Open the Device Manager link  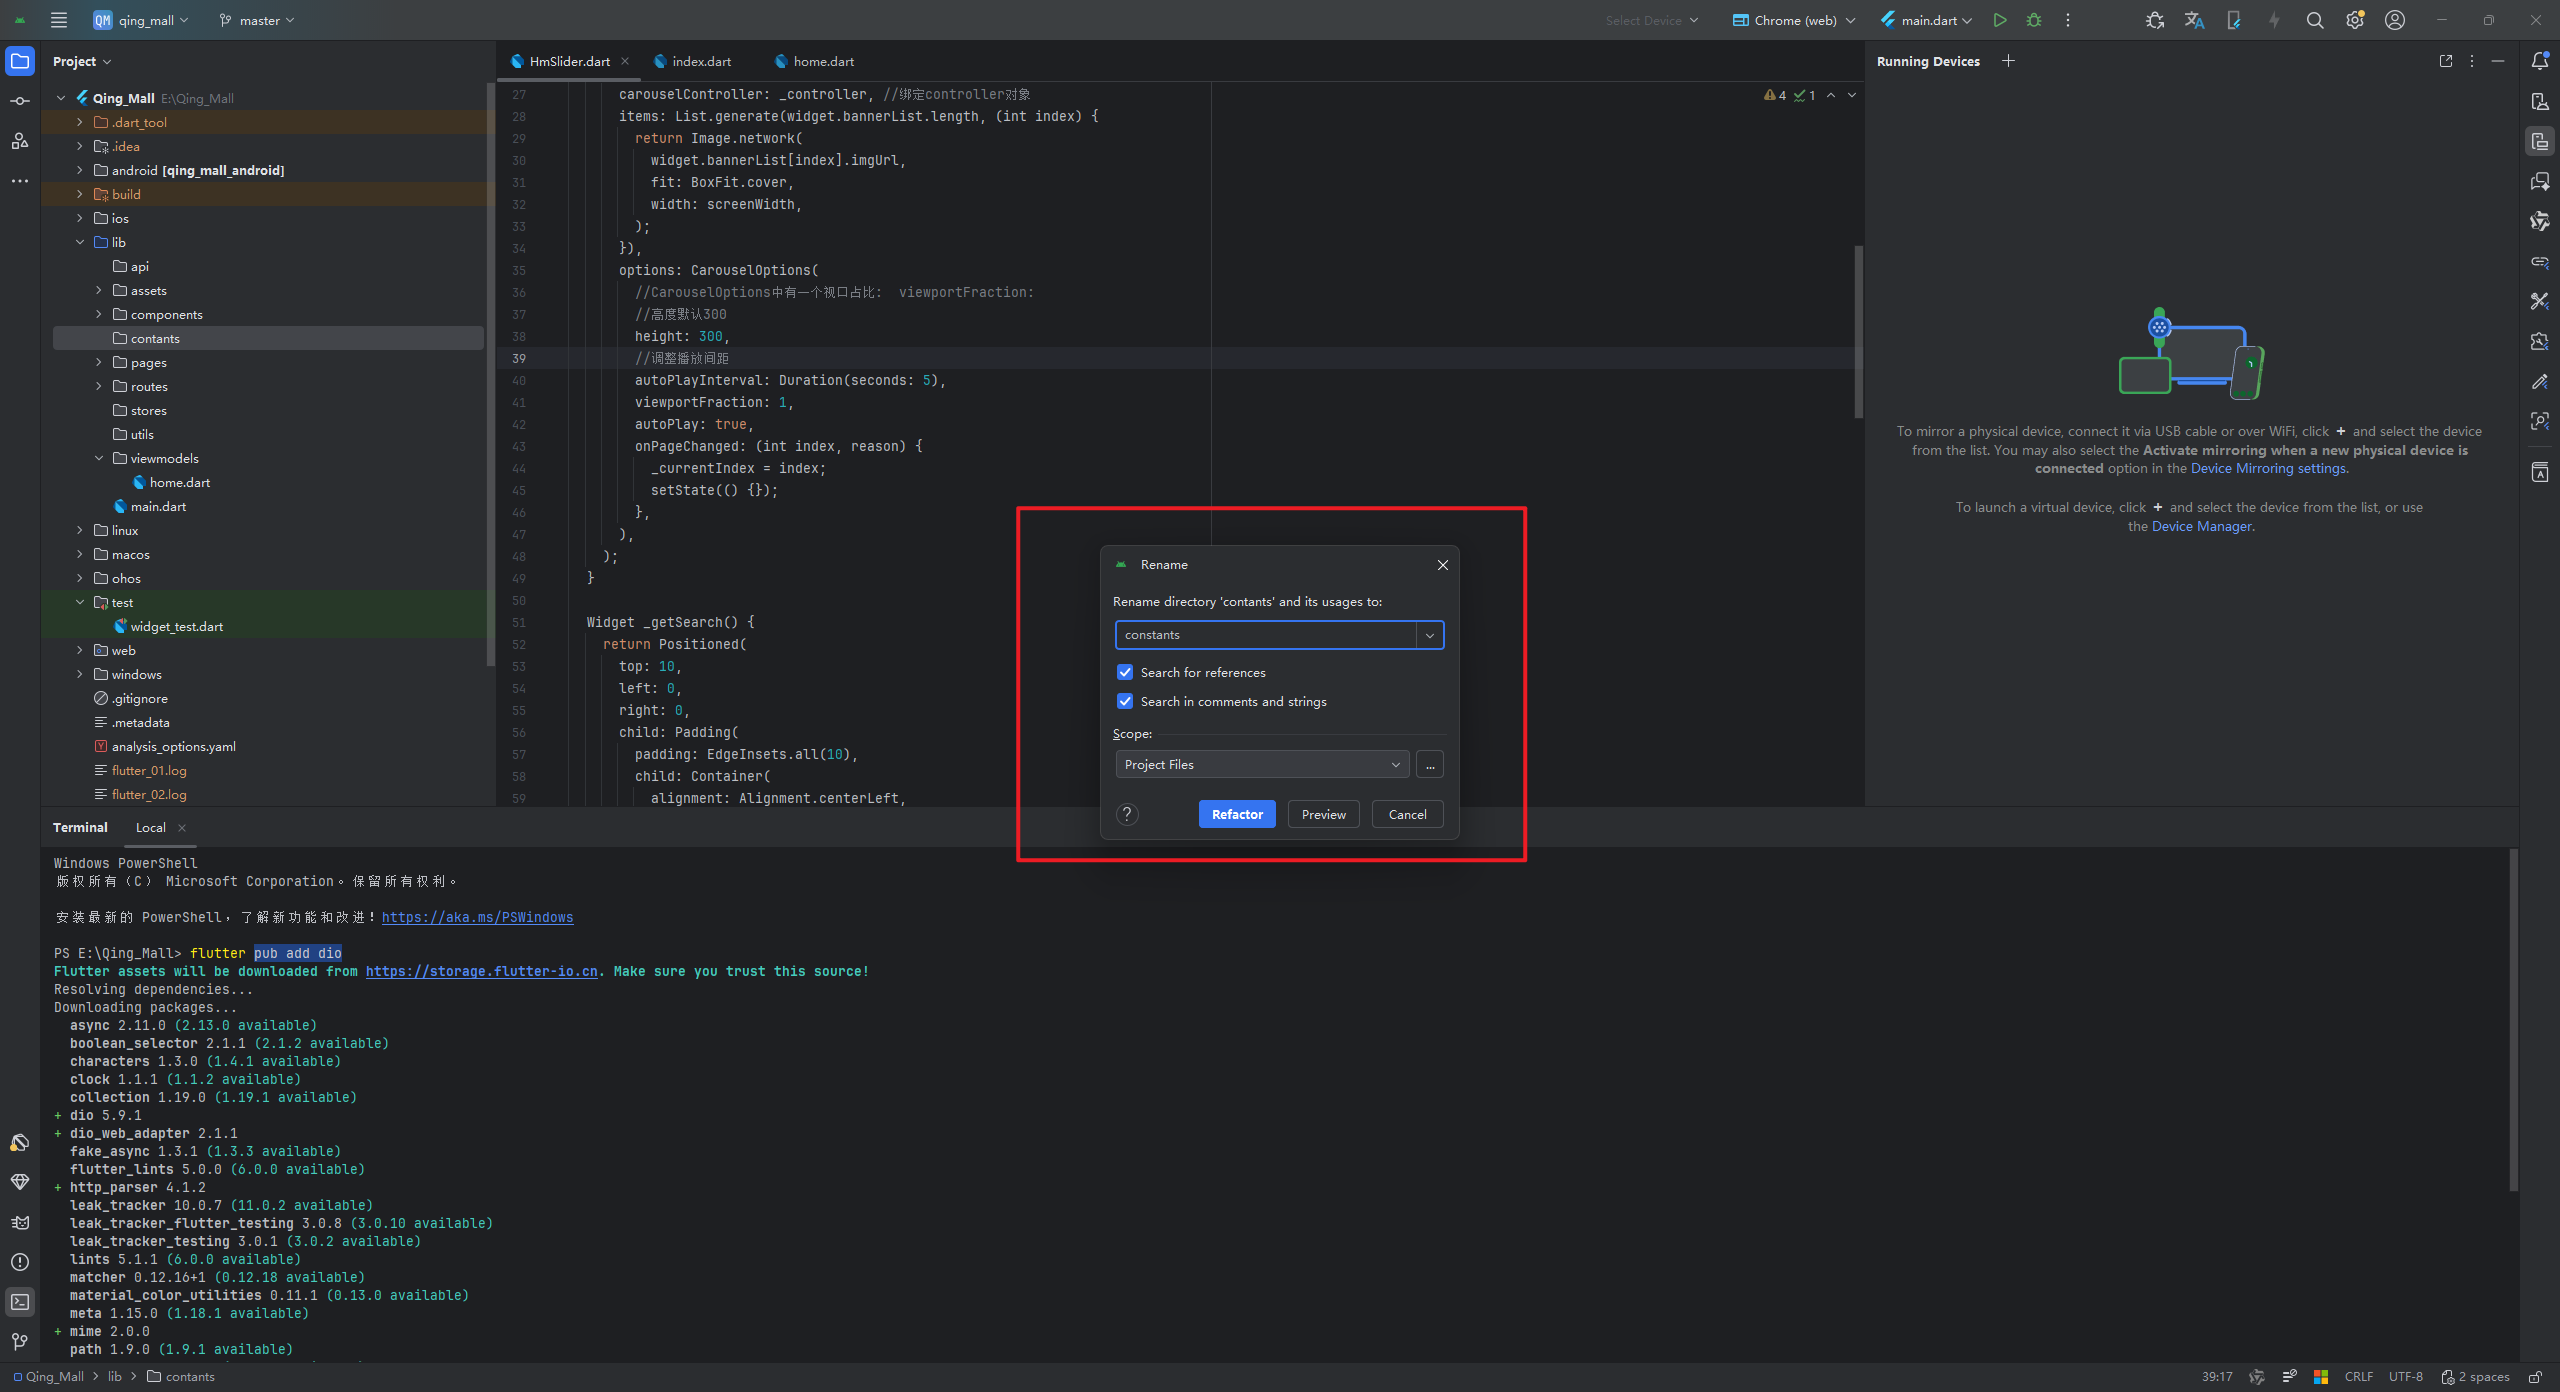pos(2201,526)
